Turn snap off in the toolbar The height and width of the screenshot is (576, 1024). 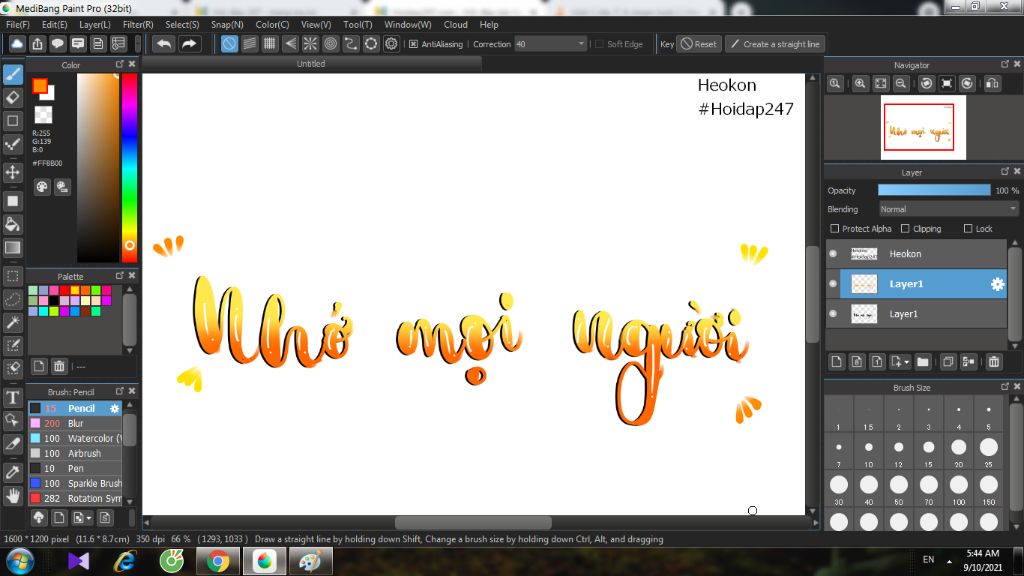[229, 44]
